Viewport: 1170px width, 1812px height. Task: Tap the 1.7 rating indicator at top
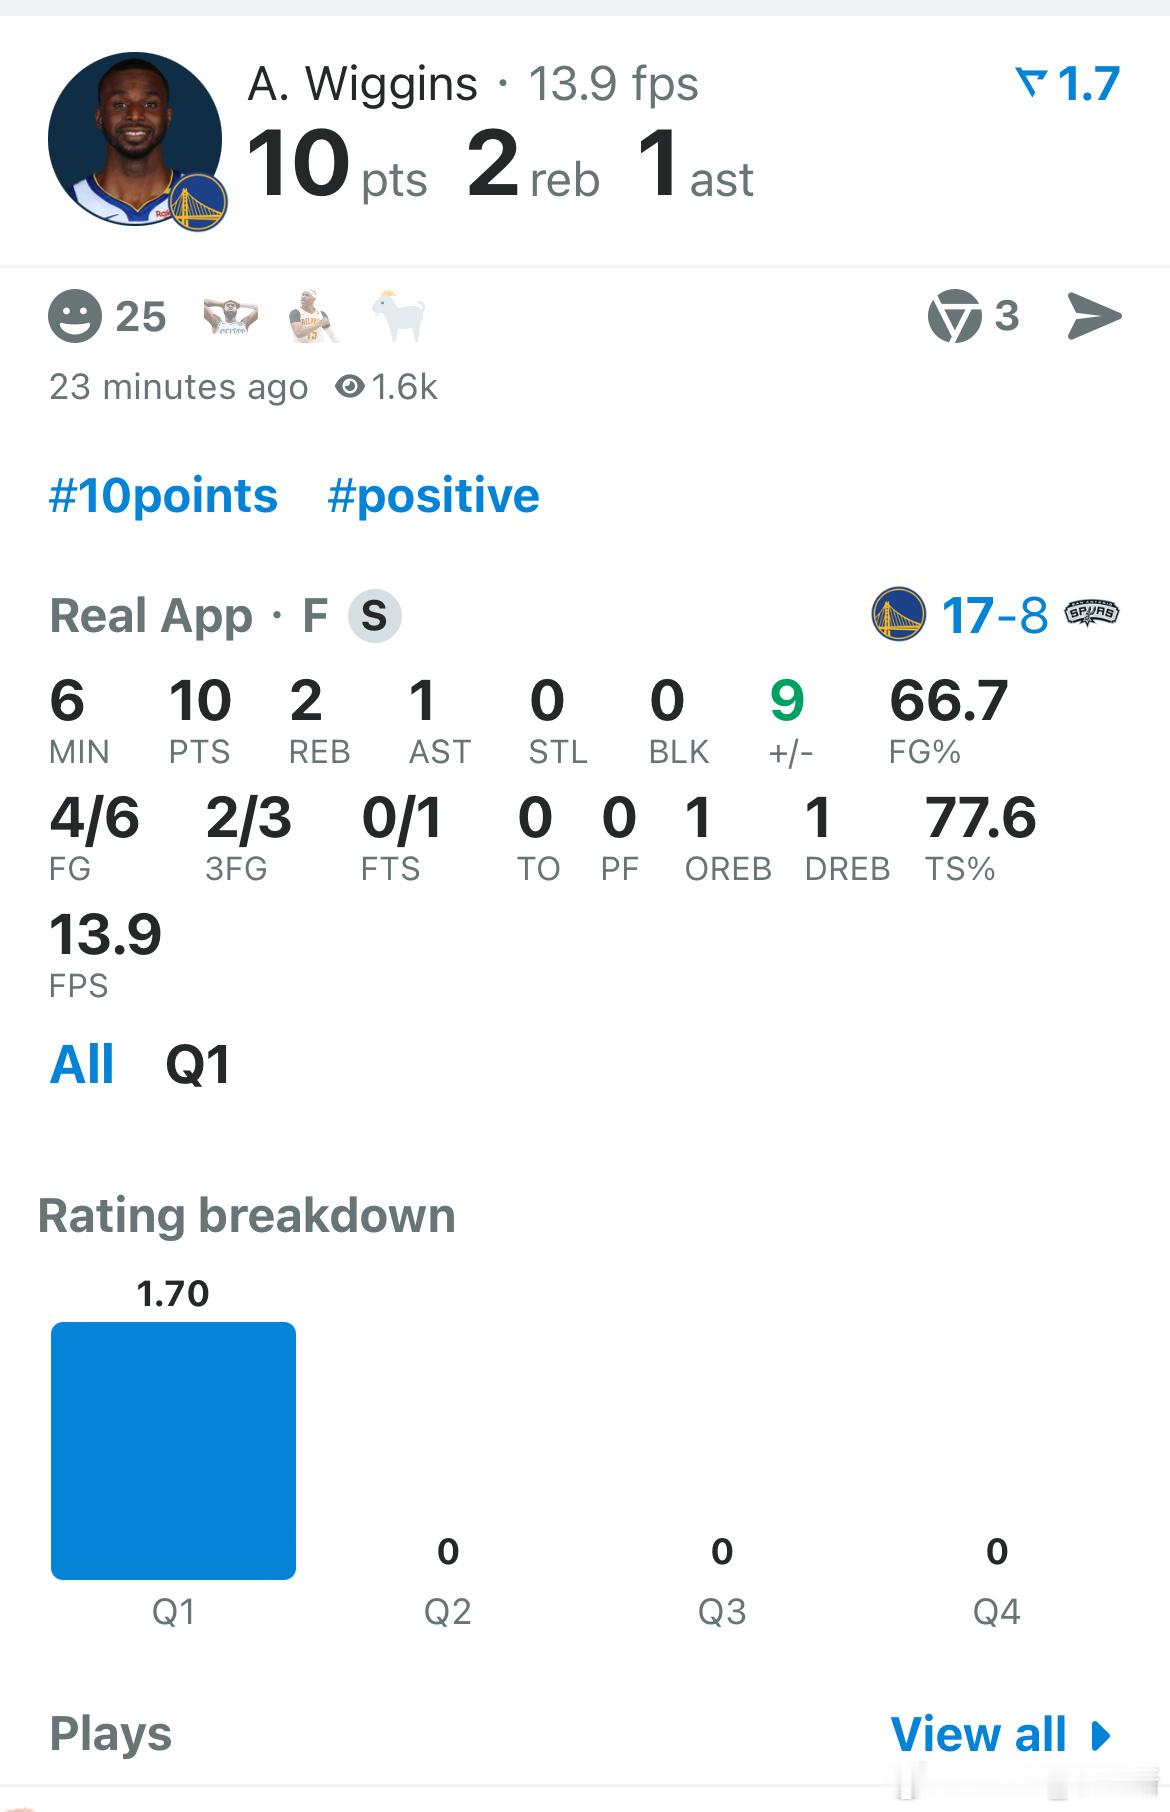(x=1067, y=83)
